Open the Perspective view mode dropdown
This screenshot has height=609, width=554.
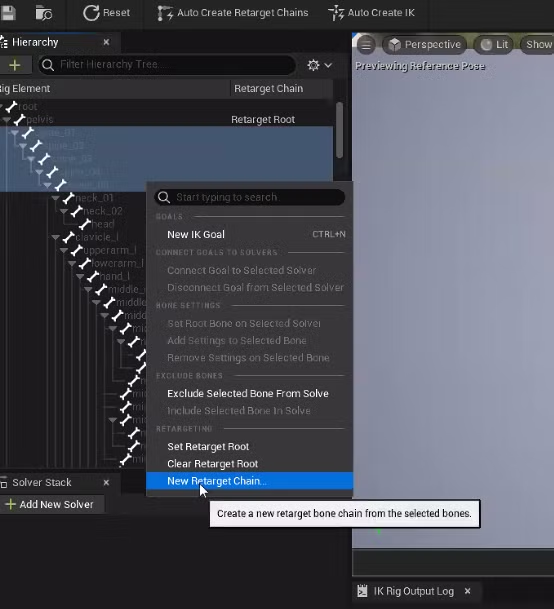(425, 45)
